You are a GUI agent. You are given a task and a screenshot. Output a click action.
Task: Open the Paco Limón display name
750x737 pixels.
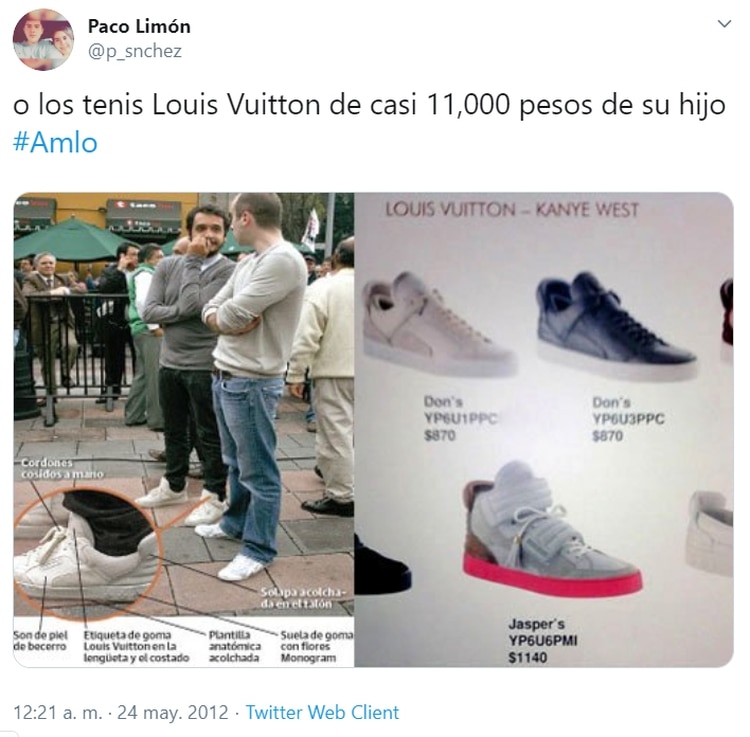click(x=139, y=26)
